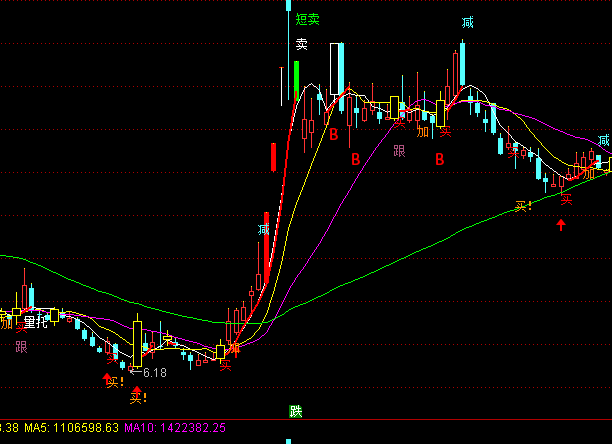
Task: Click the orange 买! marker at bottom left
Action: coord(137,397)
